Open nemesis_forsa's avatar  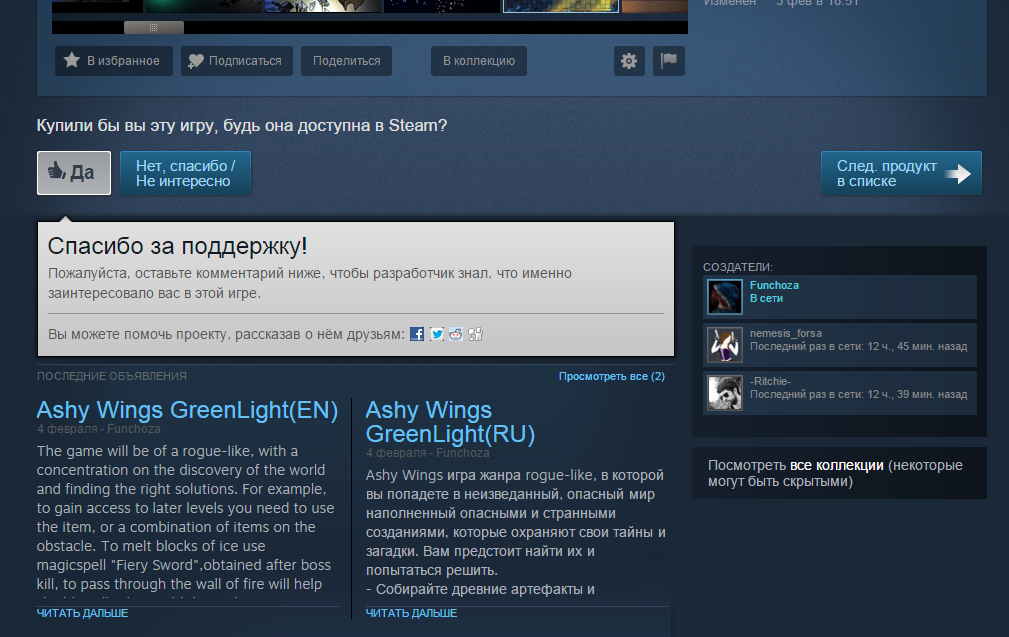(x=725, y=345)
